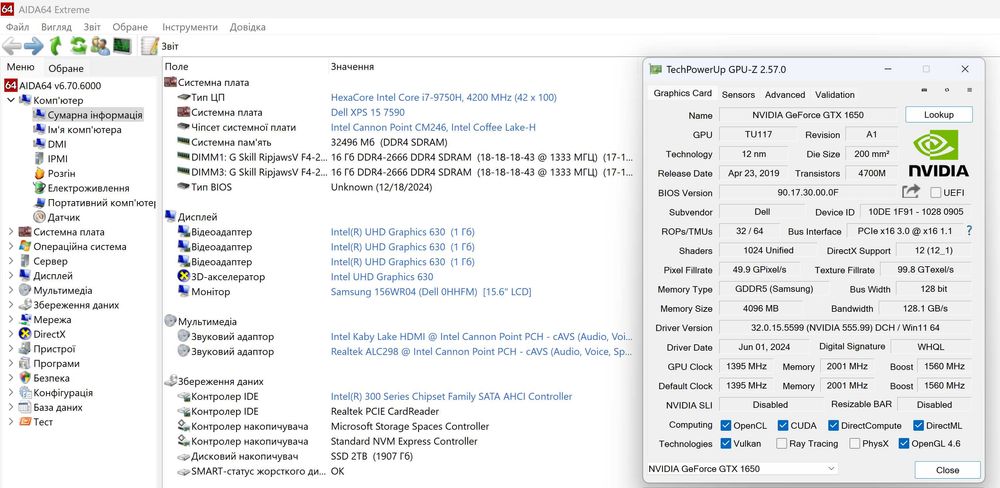
Task: Select the Датчик tree item
Action: (63, 217)
